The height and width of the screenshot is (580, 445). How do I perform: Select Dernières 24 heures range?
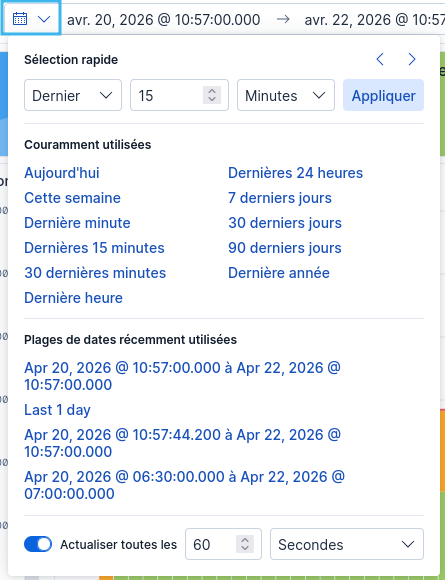(x=296, y=173)
